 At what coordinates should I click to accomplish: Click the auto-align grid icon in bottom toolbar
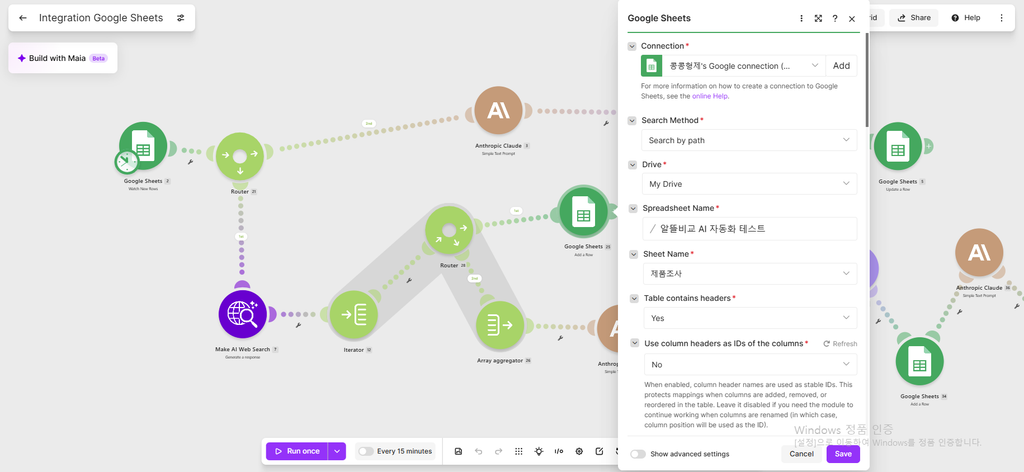click(519, 451)
